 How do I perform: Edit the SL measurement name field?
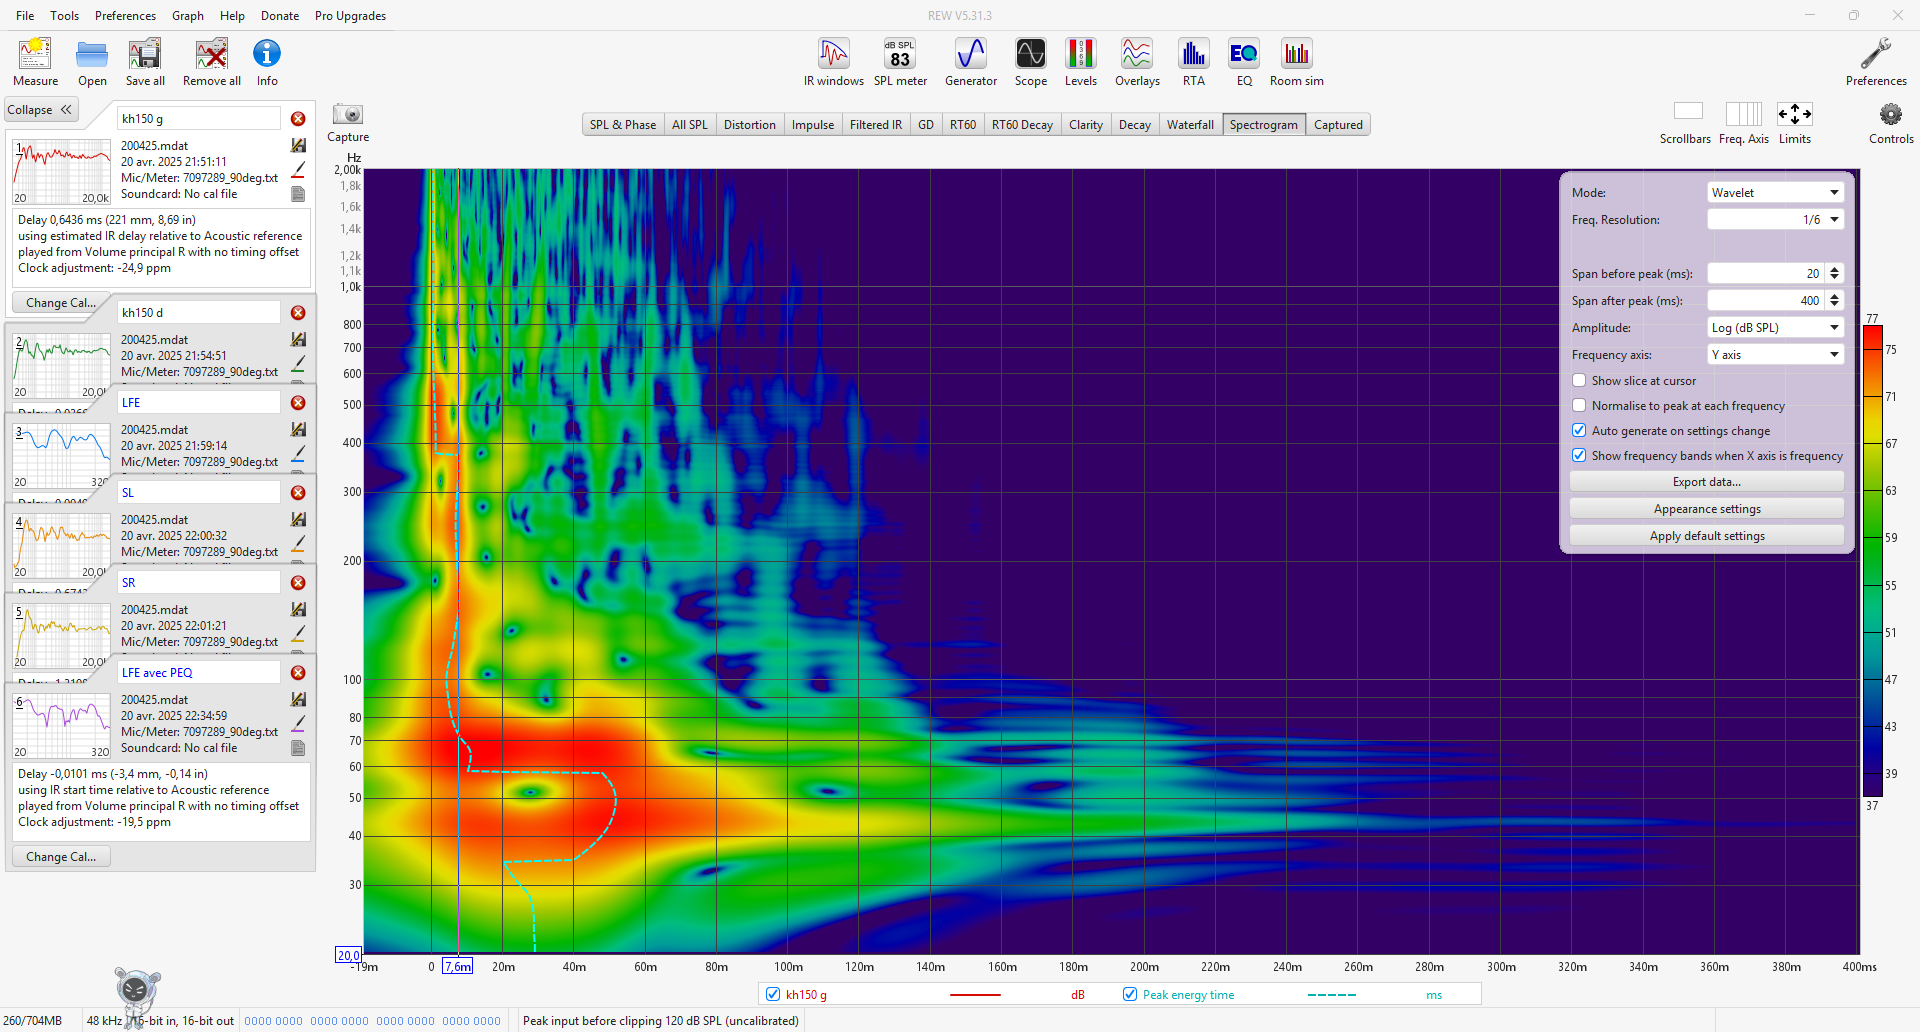[x=199, y=493]
